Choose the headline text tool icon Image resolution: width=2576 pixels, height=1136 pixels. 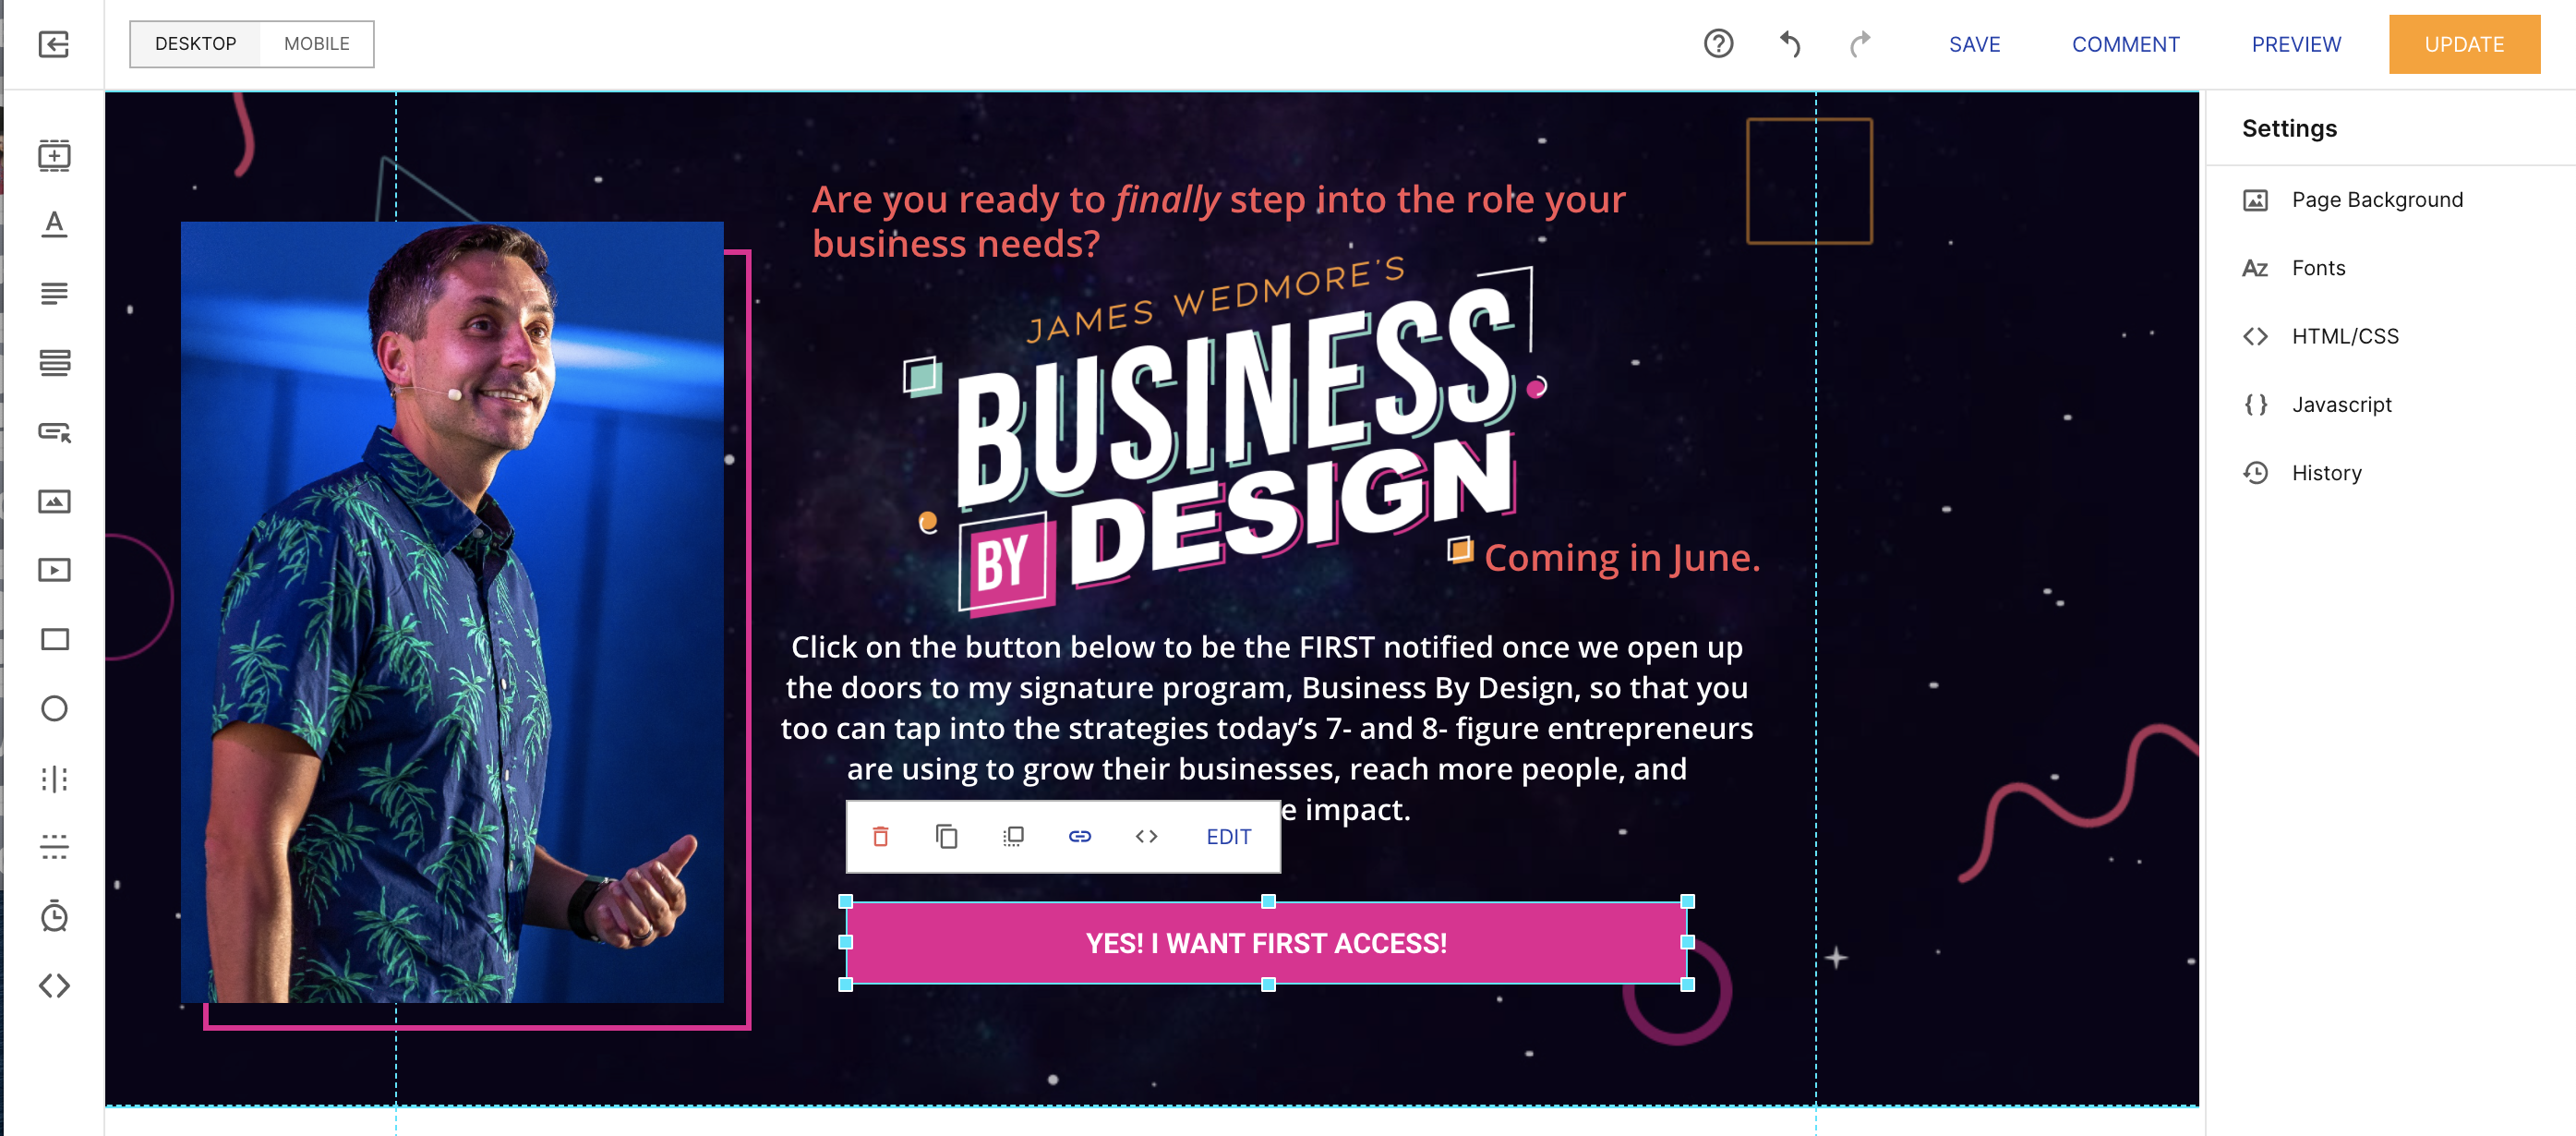(54, 224)
